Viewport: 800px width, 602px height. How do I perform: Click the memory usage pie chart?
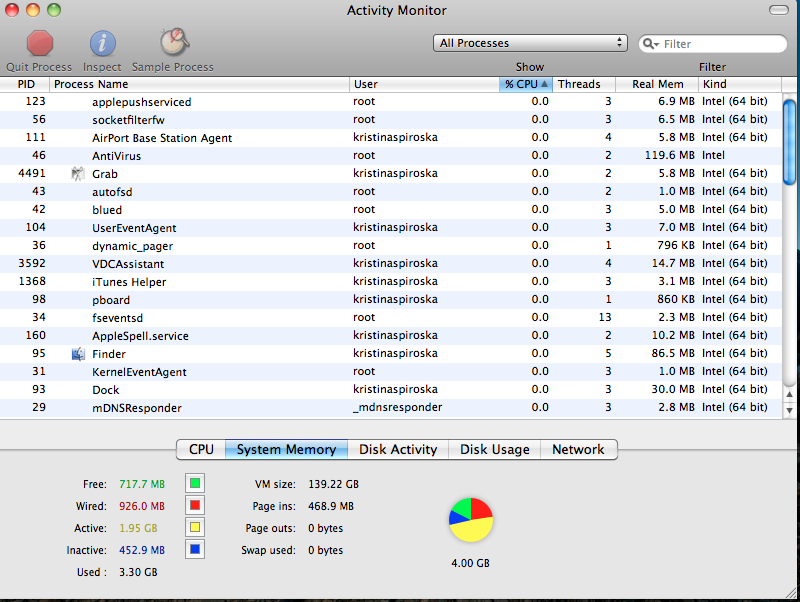click(x=471, y=520)
